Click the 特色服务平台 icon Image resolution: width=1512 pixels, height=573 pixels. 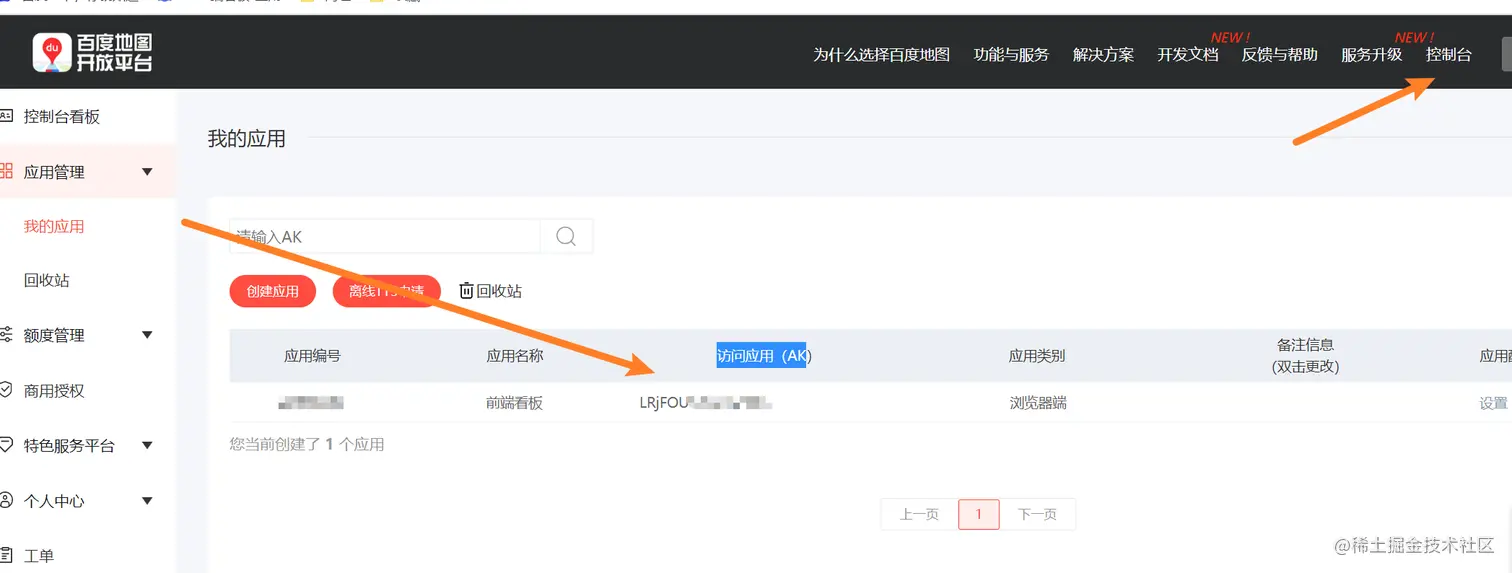coord(7,445)
